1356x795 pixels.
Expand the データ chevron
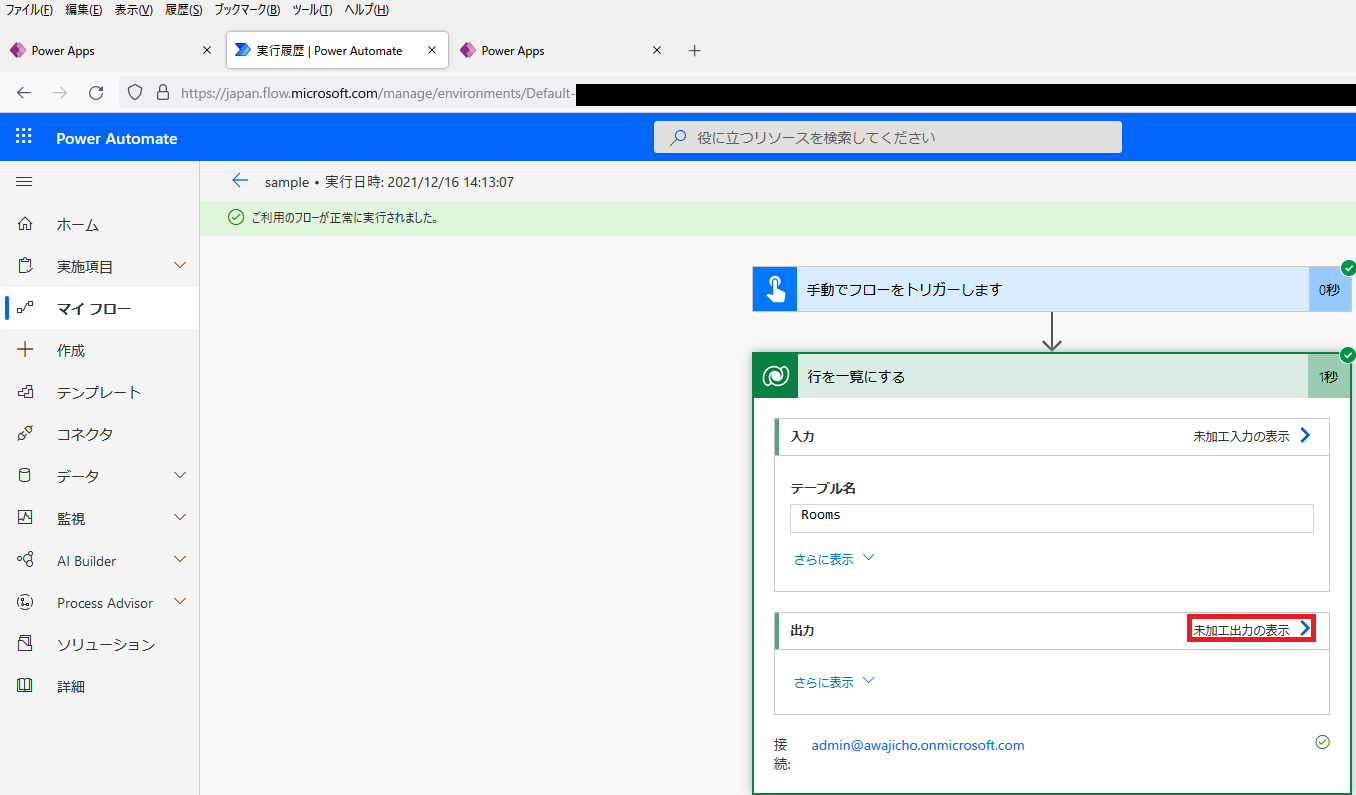180,475
